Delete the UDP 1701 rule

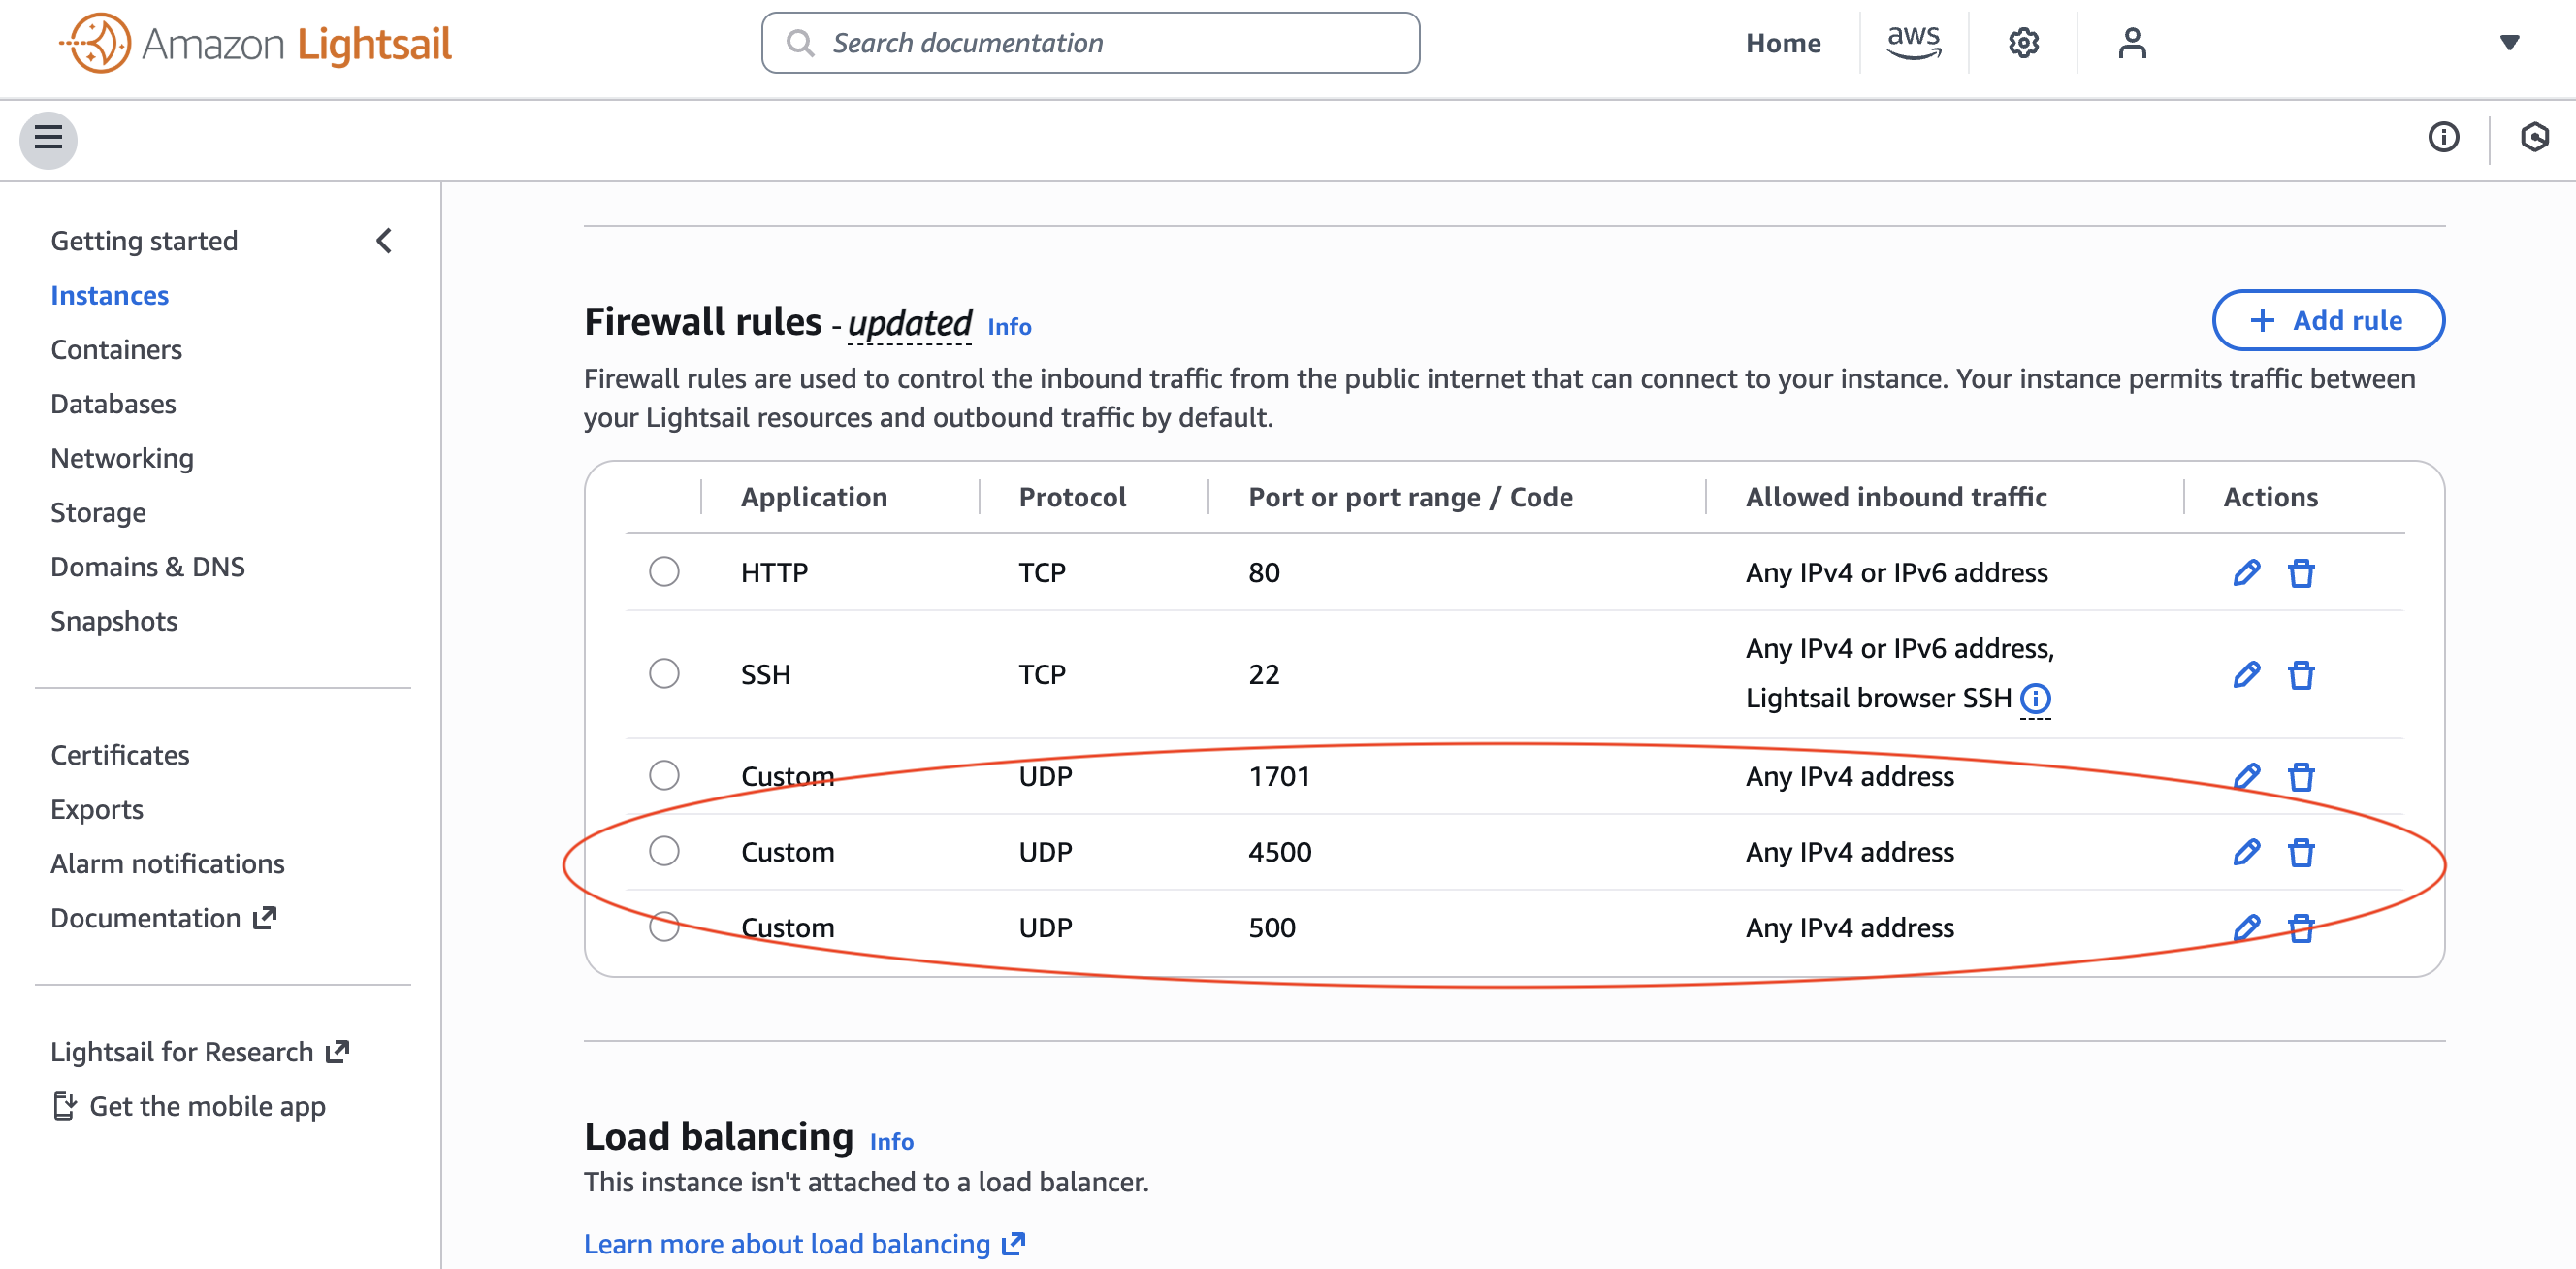click(2301, 776)
